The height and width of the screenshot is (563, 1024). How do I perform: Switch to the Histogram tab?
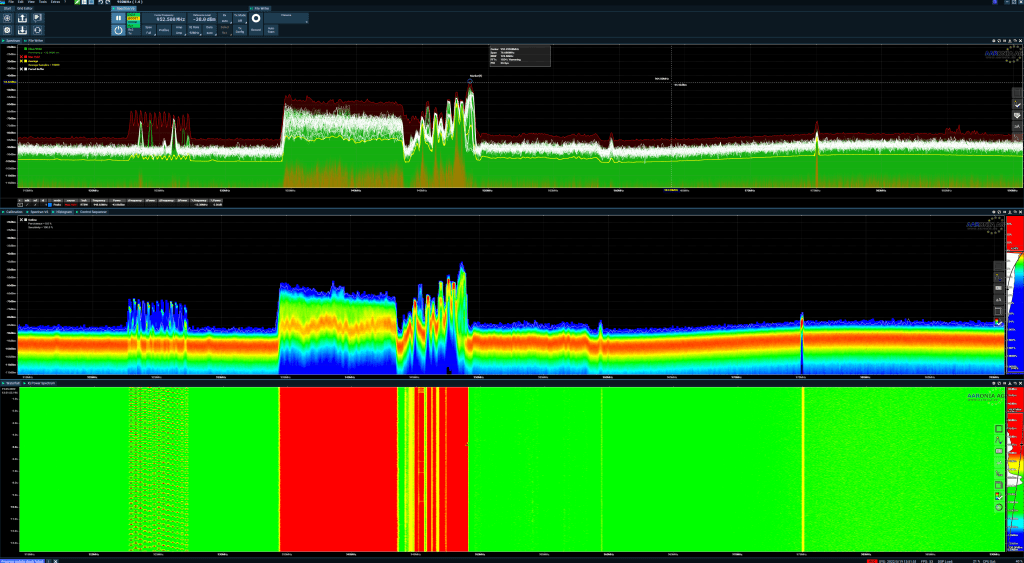(64, 212)
